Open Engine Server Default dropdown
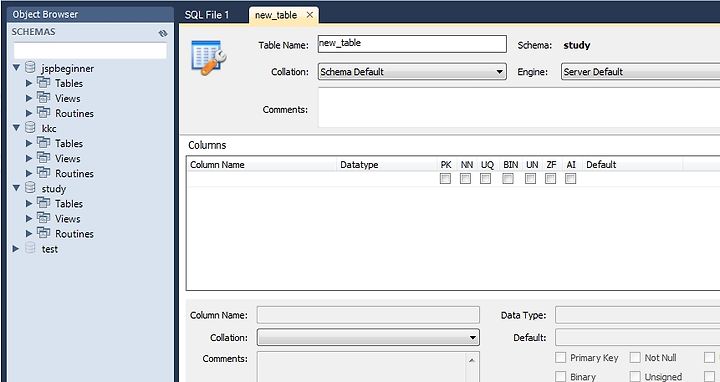The height and width of the screenshot is (382, 720). [x=641, y=72]
